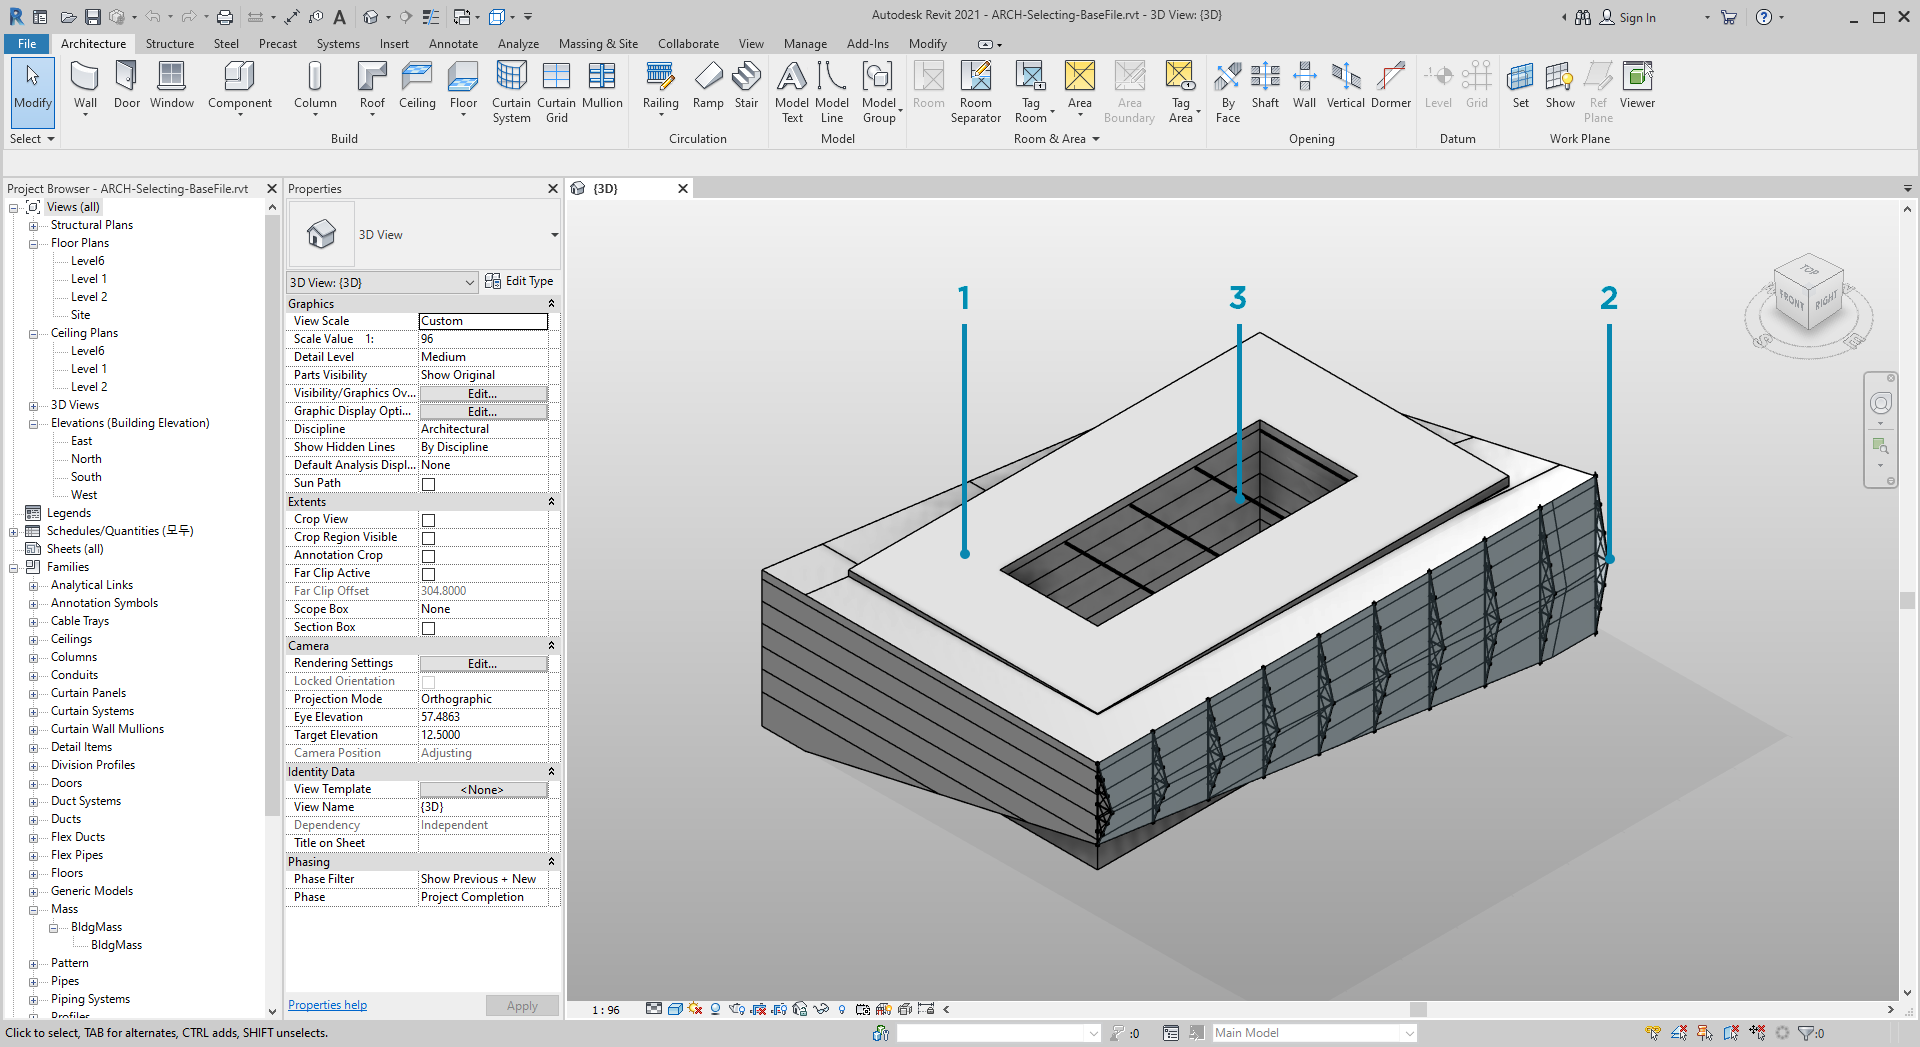Switch to the Annotate ribbon tab
This screenshot has width=1920, height=1047.
click(453, 44)
